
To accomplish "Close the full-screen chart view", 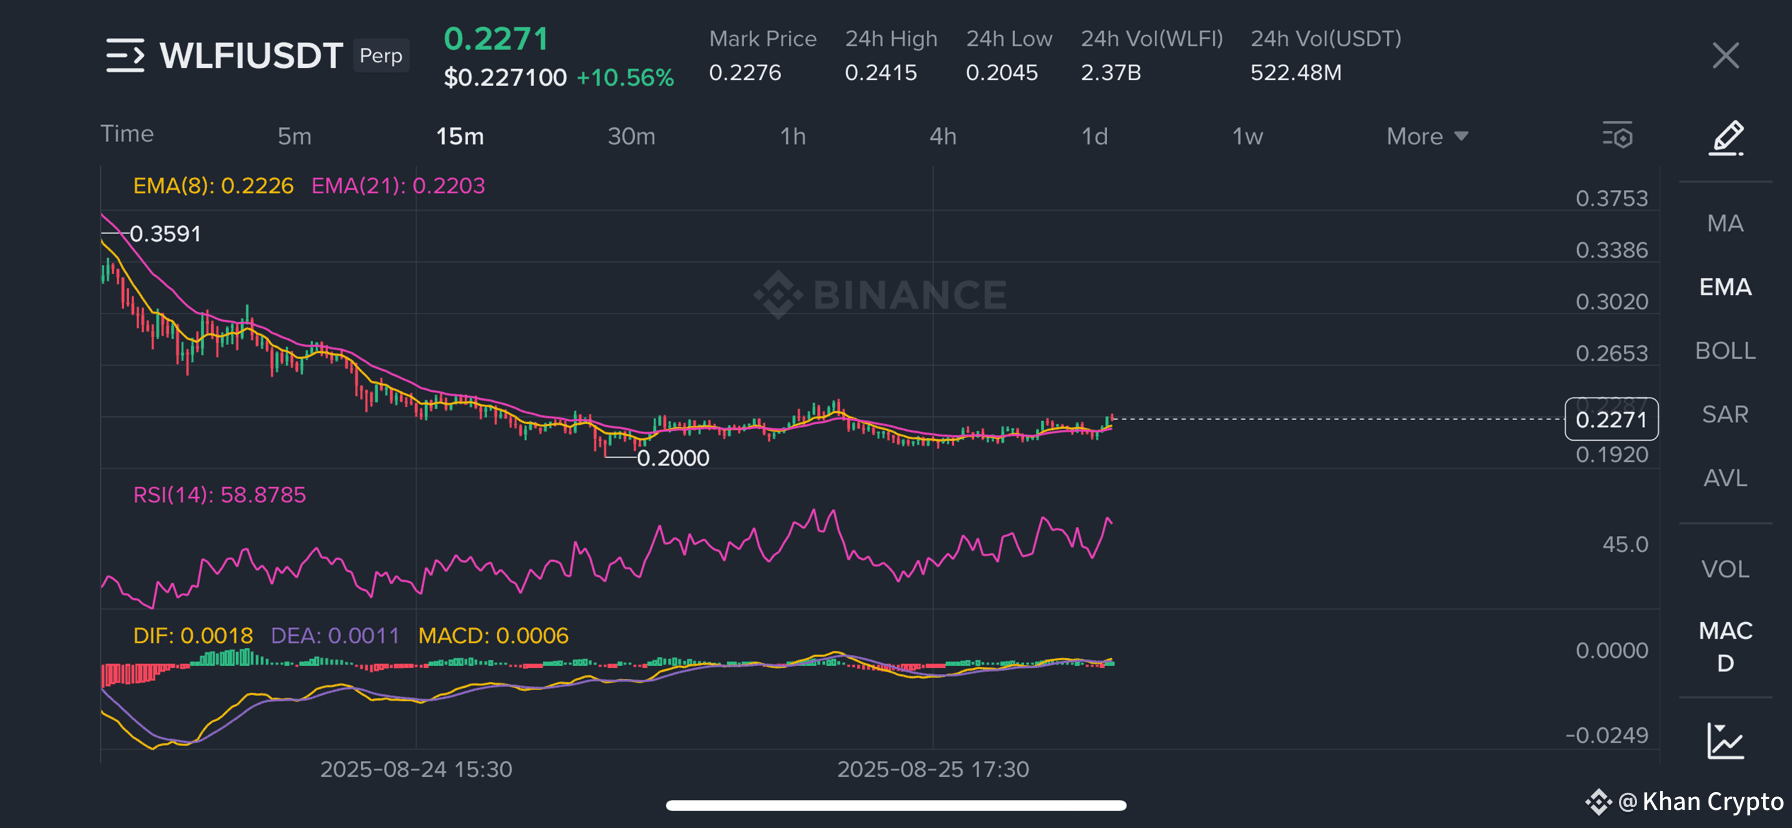I will [1726, 56].
